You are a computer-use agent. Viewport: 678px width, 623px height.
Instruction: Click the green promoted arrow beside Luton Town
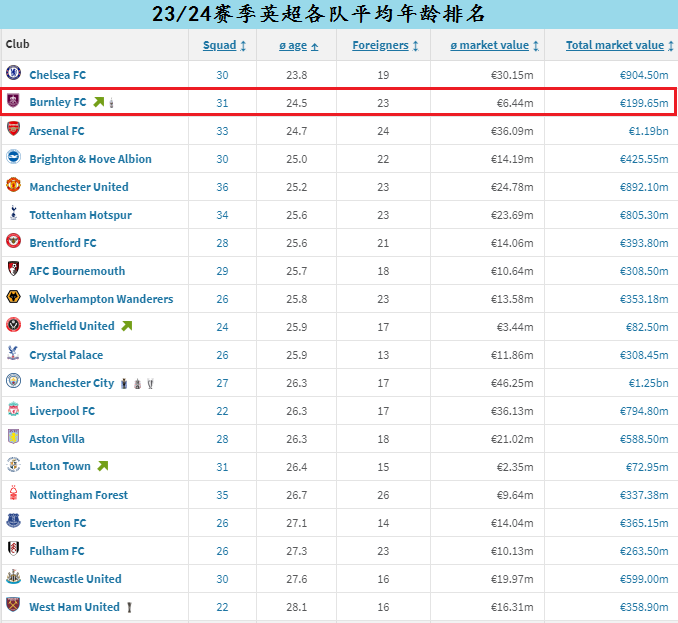tap(102, 466)
